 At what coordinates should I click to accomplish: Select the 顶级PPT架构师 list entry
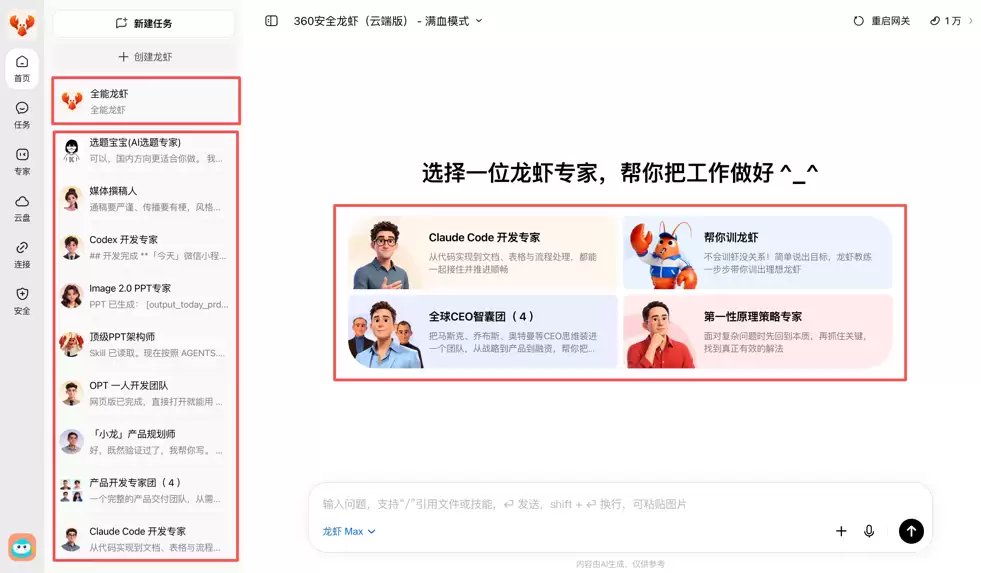(146, 345)
